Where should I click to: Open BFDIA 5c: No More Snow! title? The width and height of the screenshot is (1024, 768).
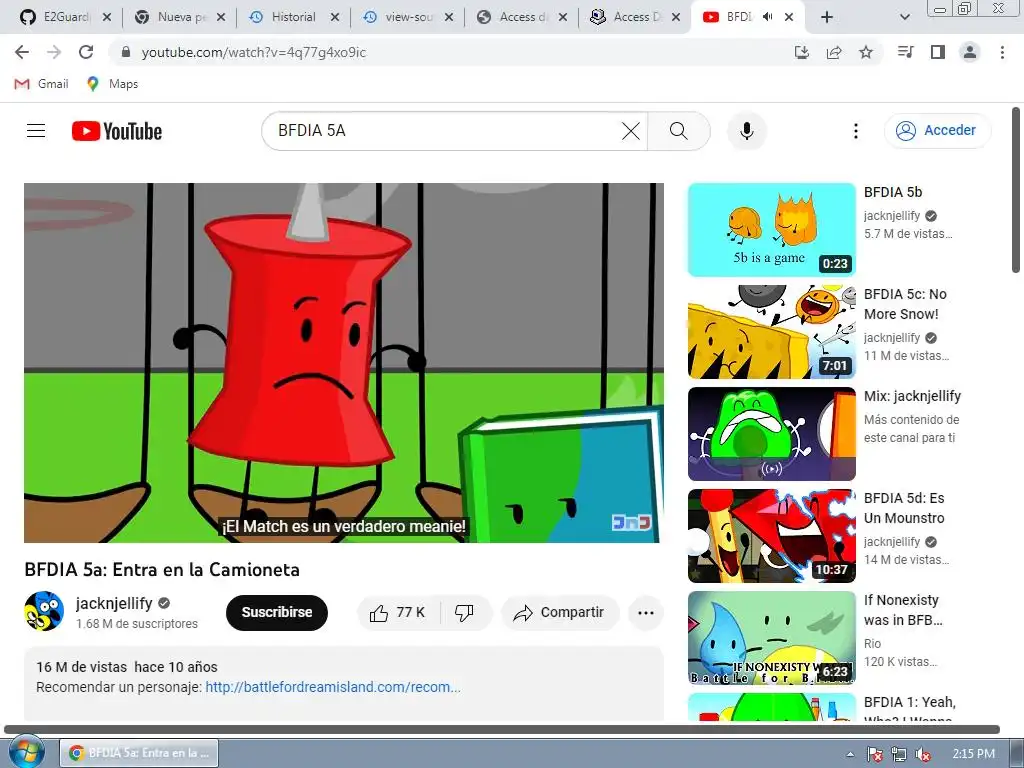click(905, 304)
